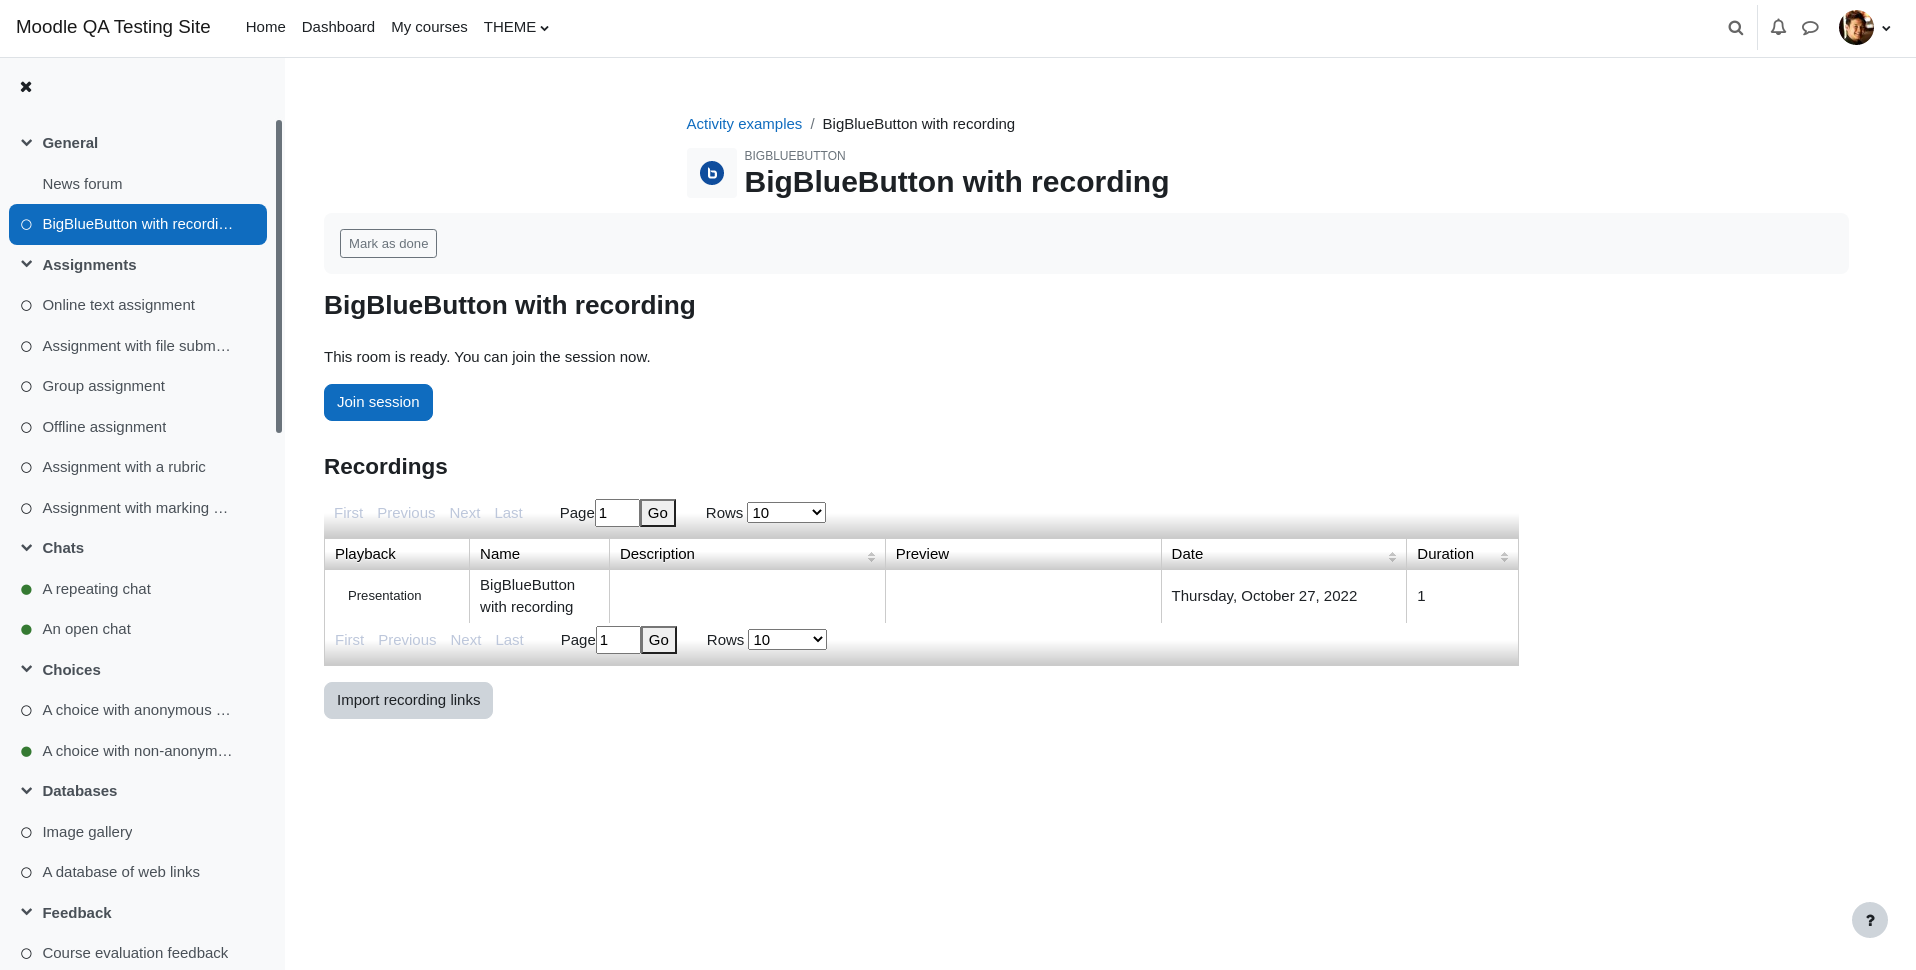Follow Activity examples breadcrumb link

[744, 124]
